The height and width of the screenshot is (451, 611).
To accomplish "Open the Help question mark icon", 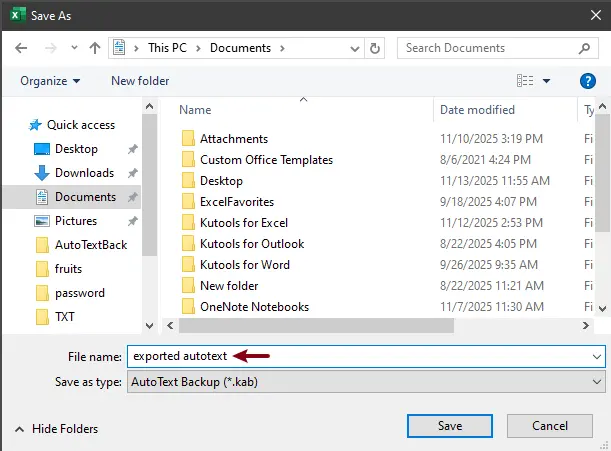I will pyautogui.click(x=588, y=81).
